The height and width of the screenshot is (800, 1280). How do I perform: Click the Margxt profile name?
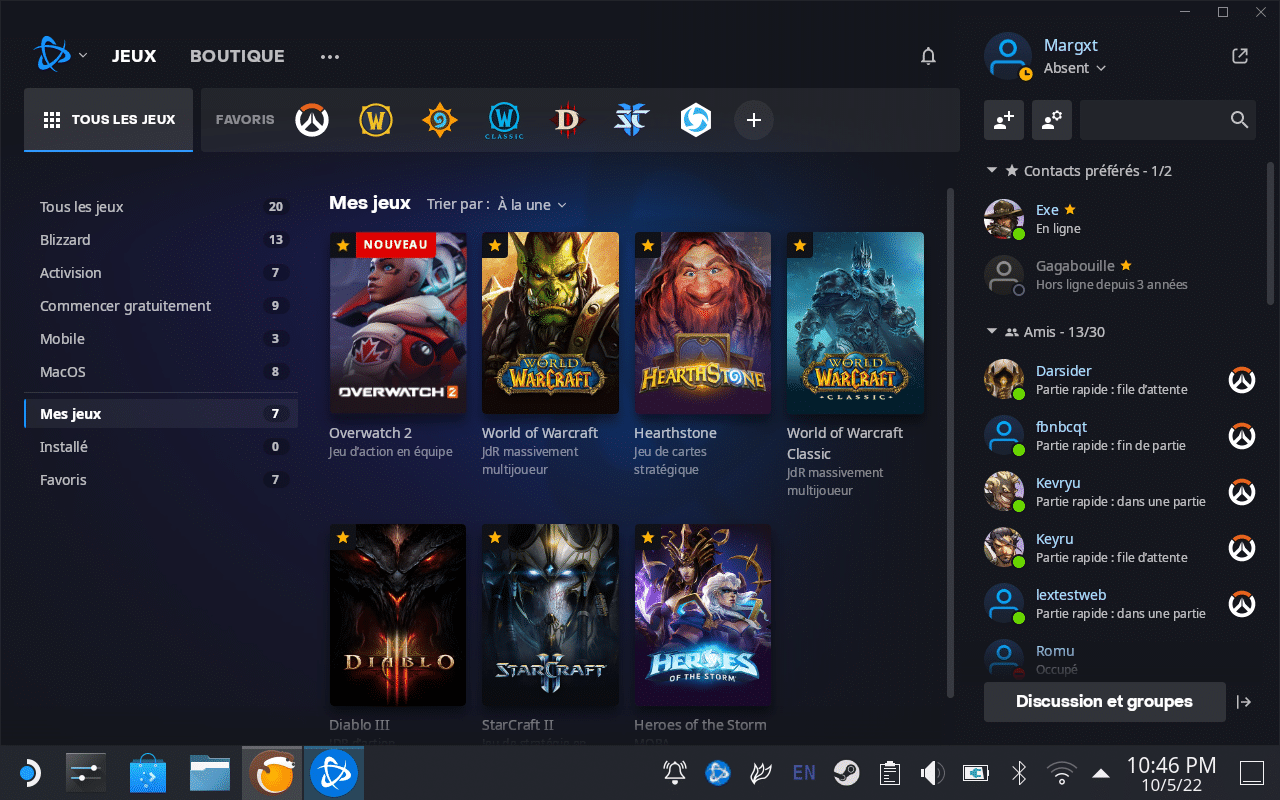pos(1070,46)
